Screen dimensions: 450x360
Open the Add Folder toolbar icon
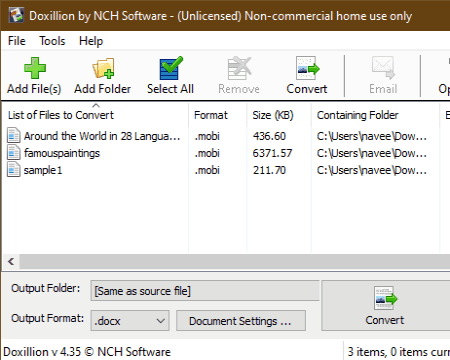tap(103, 68)
